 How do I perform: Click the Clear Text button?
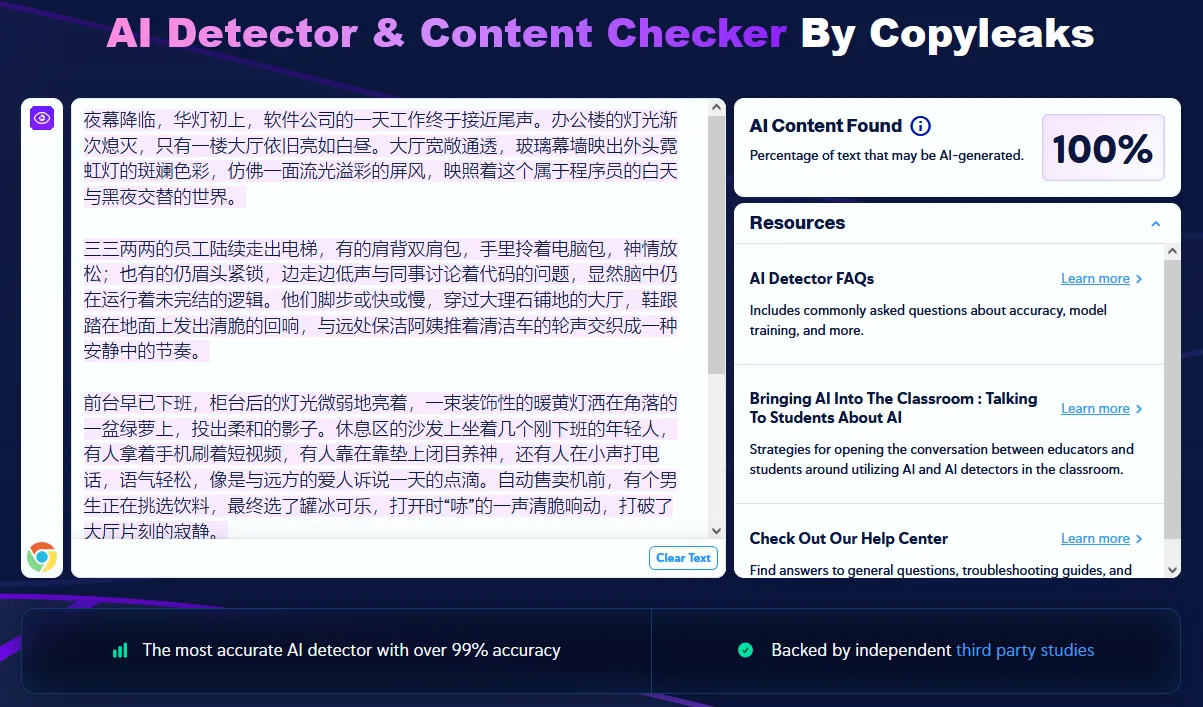[683, 558]
